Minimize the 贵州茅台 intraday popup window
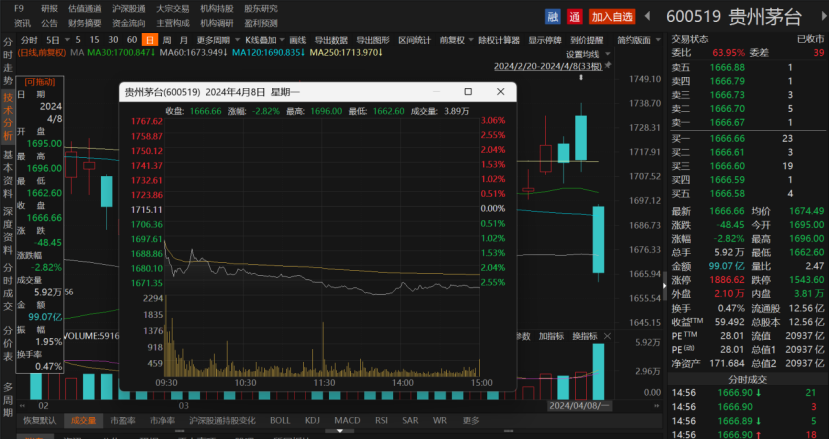 (x=437, y=92)
